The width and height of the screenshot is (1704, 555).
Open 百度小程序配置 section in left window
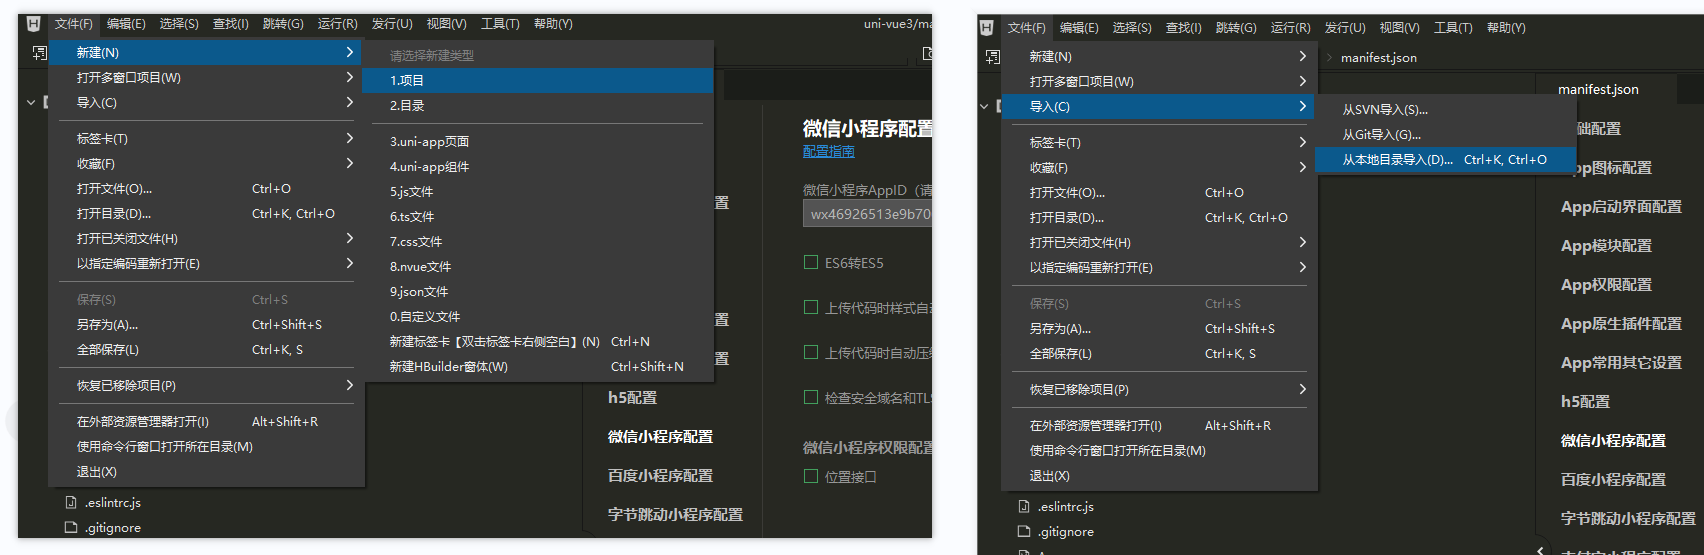661,476
